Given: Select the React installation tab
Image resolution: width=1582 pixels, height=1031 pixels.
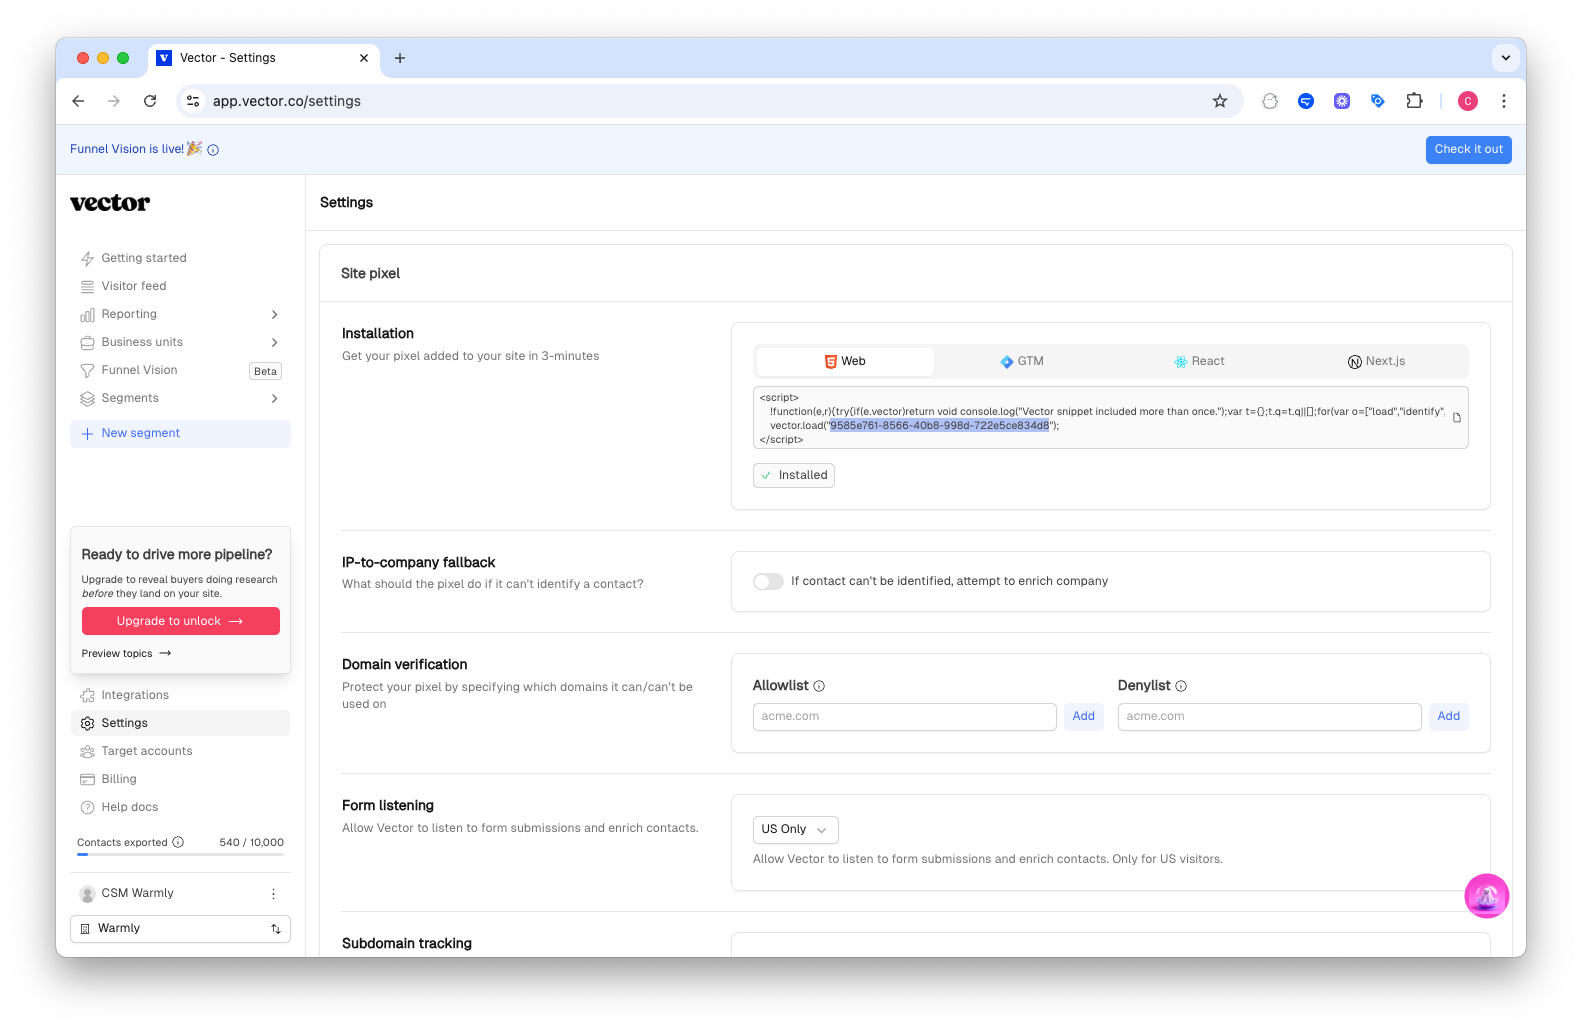Looking at the screenshot, I should click(x=1199, y=362).
